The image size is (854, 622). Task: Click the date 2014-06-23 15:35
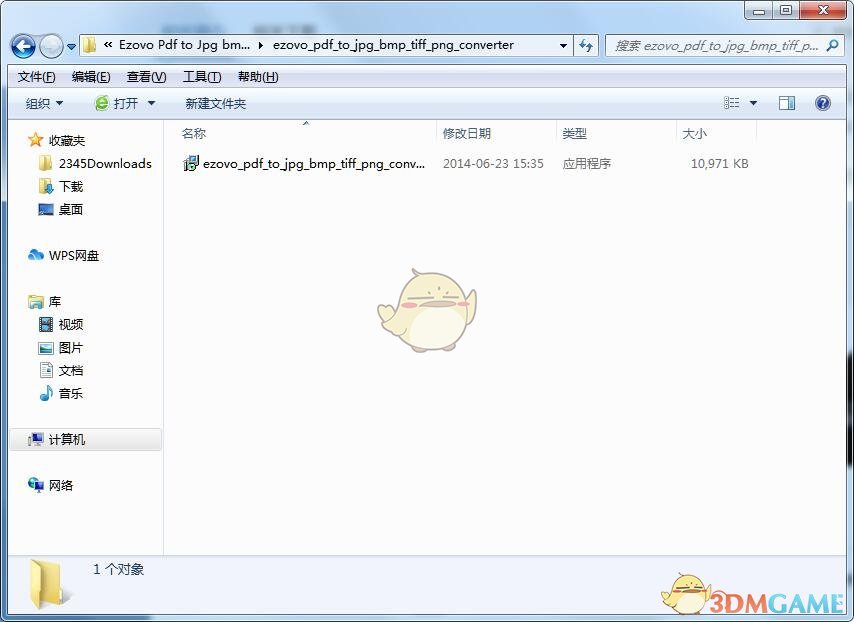[493, 163]
